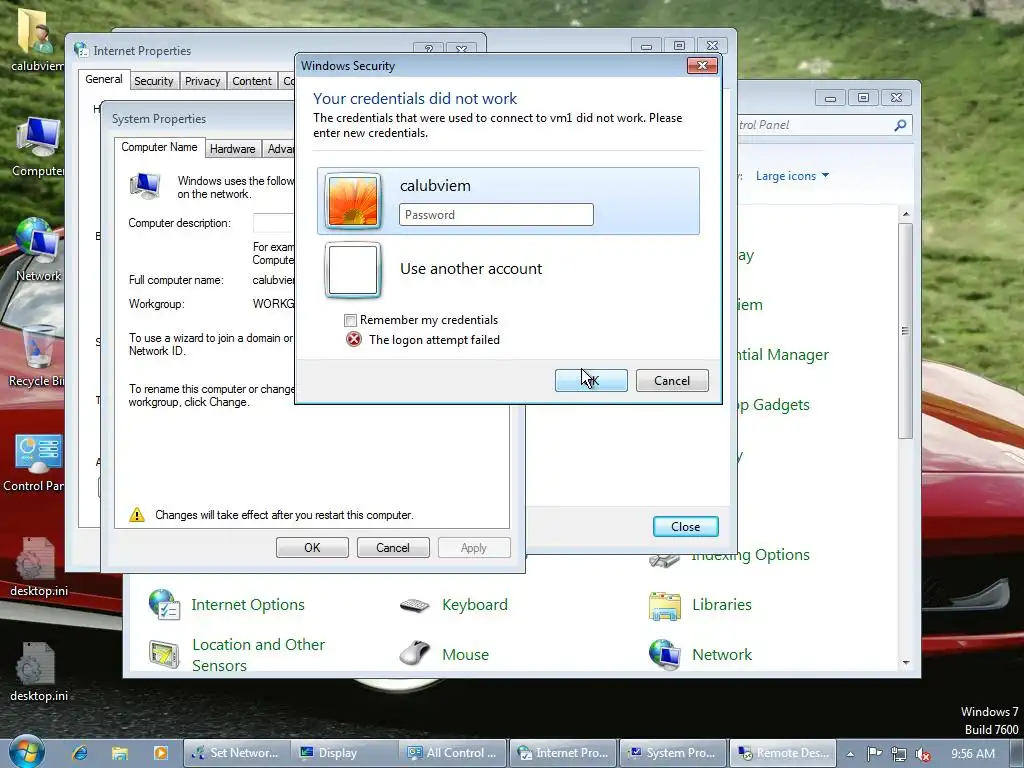1024x768 pixels.
Task: Click muted volume tray icon
Action: point(923,754)
